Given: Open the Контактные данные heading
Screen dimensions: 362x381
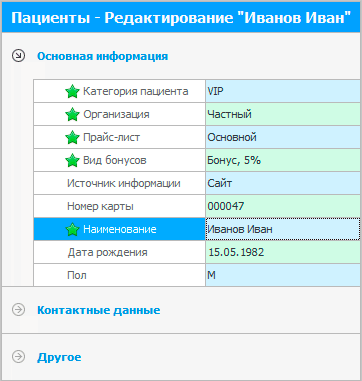Looking at the screenshot, I should point(99,310).
